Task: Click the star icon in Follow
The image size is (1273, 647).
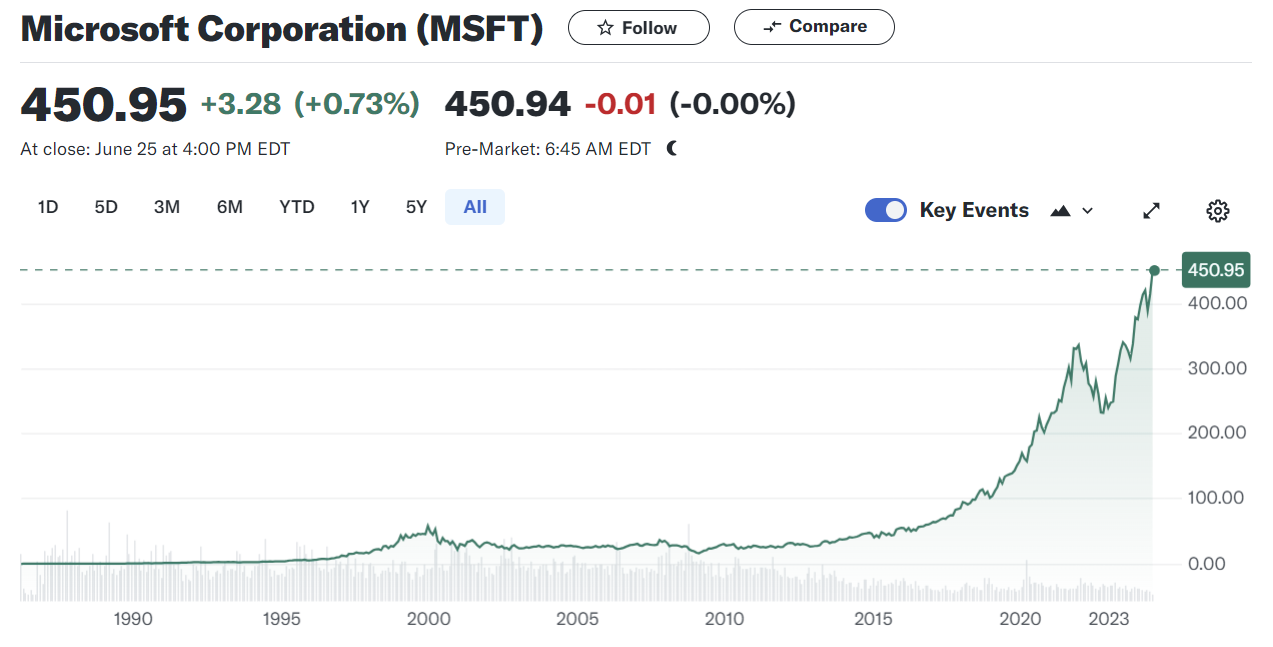Action: click(605, 28)
